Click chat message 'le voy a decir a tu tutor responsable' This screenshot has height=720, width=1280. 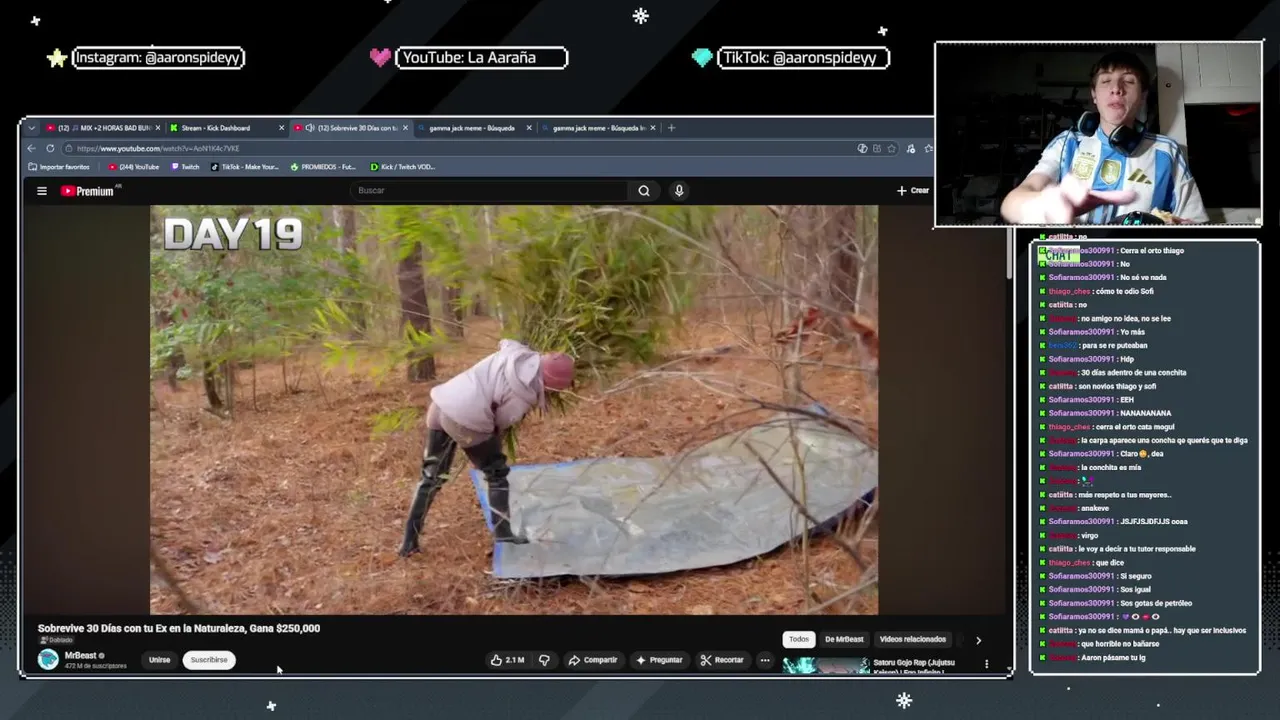click(1137, 549)
